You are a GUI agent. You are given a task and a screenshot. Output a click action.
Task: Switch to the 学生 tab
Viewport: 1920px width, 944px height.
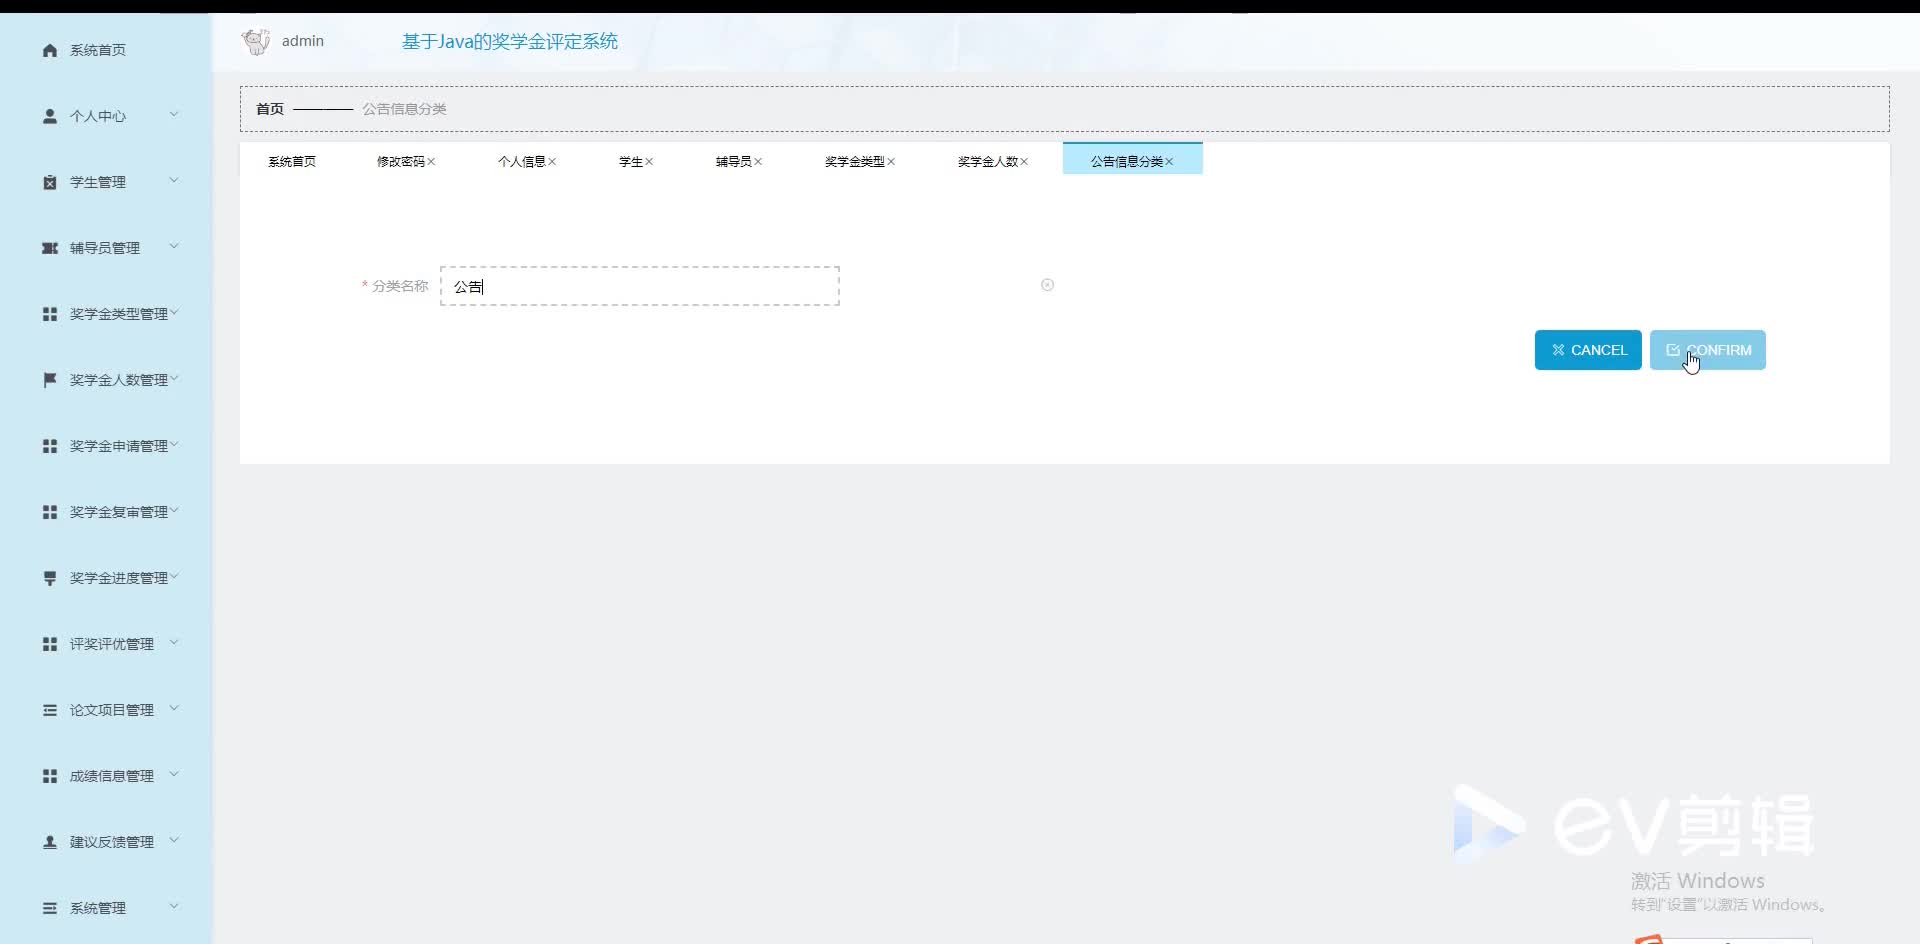click(631, 161)
